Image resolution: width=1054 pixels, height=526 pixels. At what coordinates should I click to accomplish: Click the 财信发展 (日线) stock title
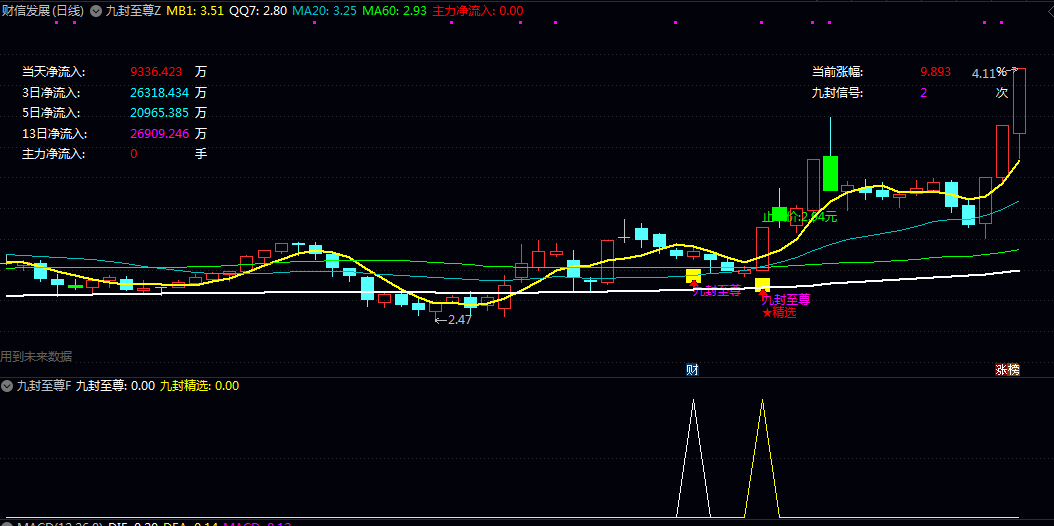pos(43,11)
